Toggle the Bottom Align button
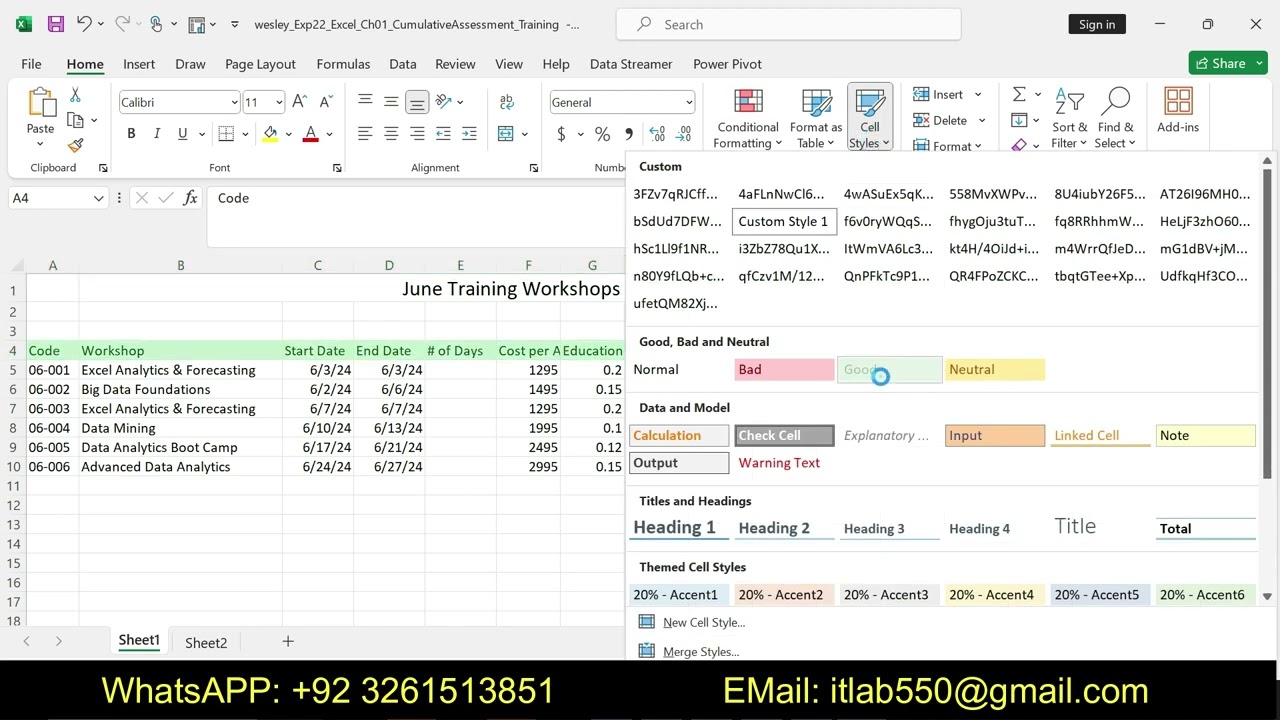The width and height of the screenshot is (1280, 720). point(417,101)
